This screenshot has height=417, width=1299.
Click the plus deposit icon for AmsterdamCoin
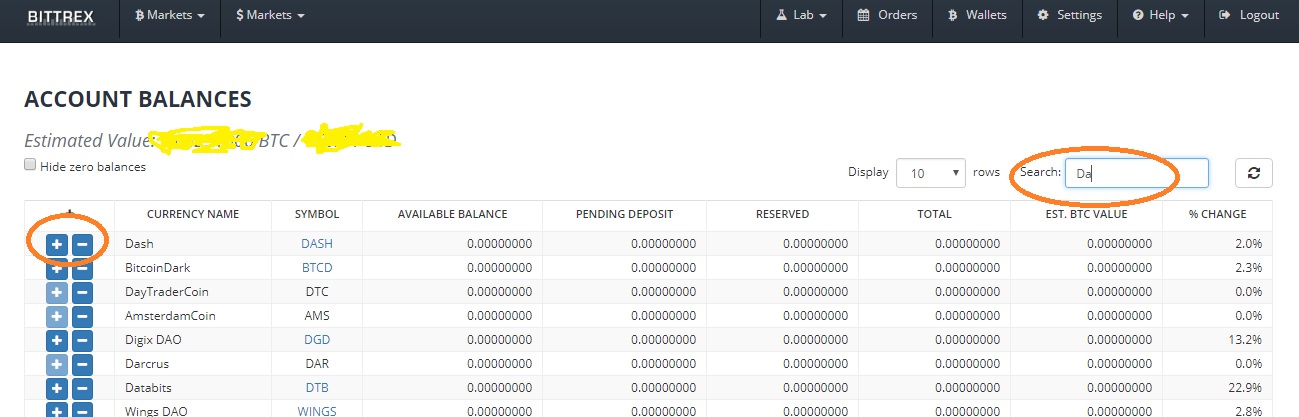pyautogui.click(x=57, y=315)
